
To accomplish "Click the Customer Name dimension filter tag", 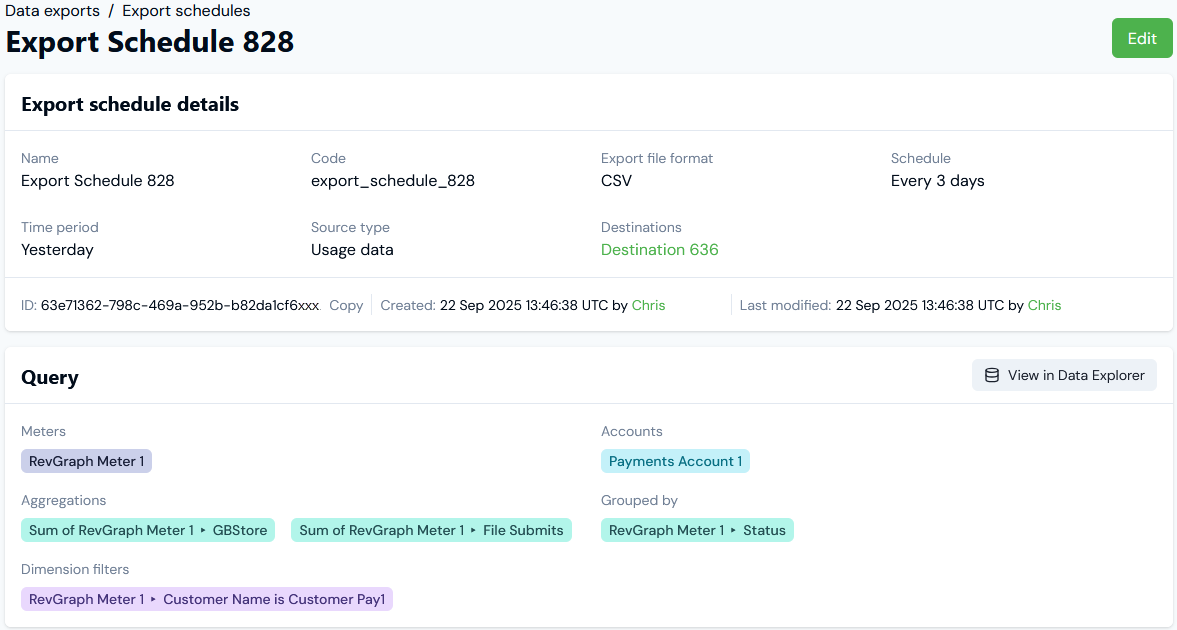I will tap(207, 599).
